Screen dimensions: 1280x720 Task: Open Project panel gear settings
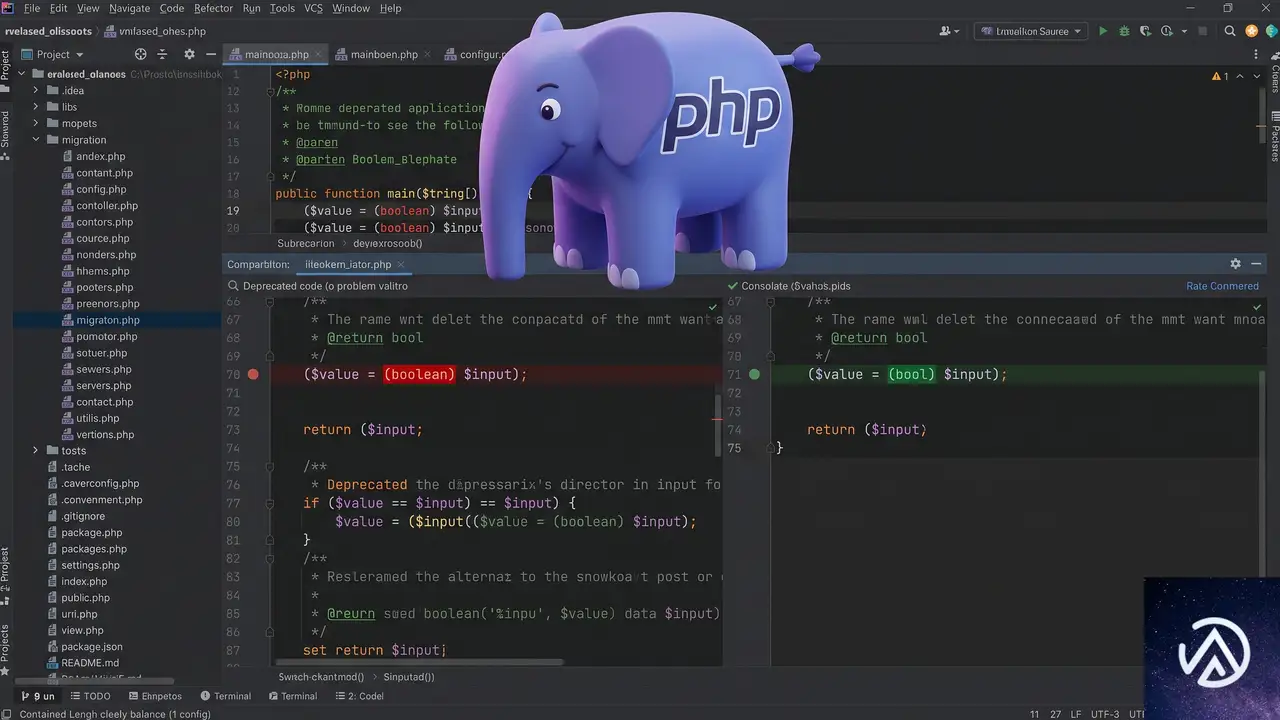pos(189,54)
